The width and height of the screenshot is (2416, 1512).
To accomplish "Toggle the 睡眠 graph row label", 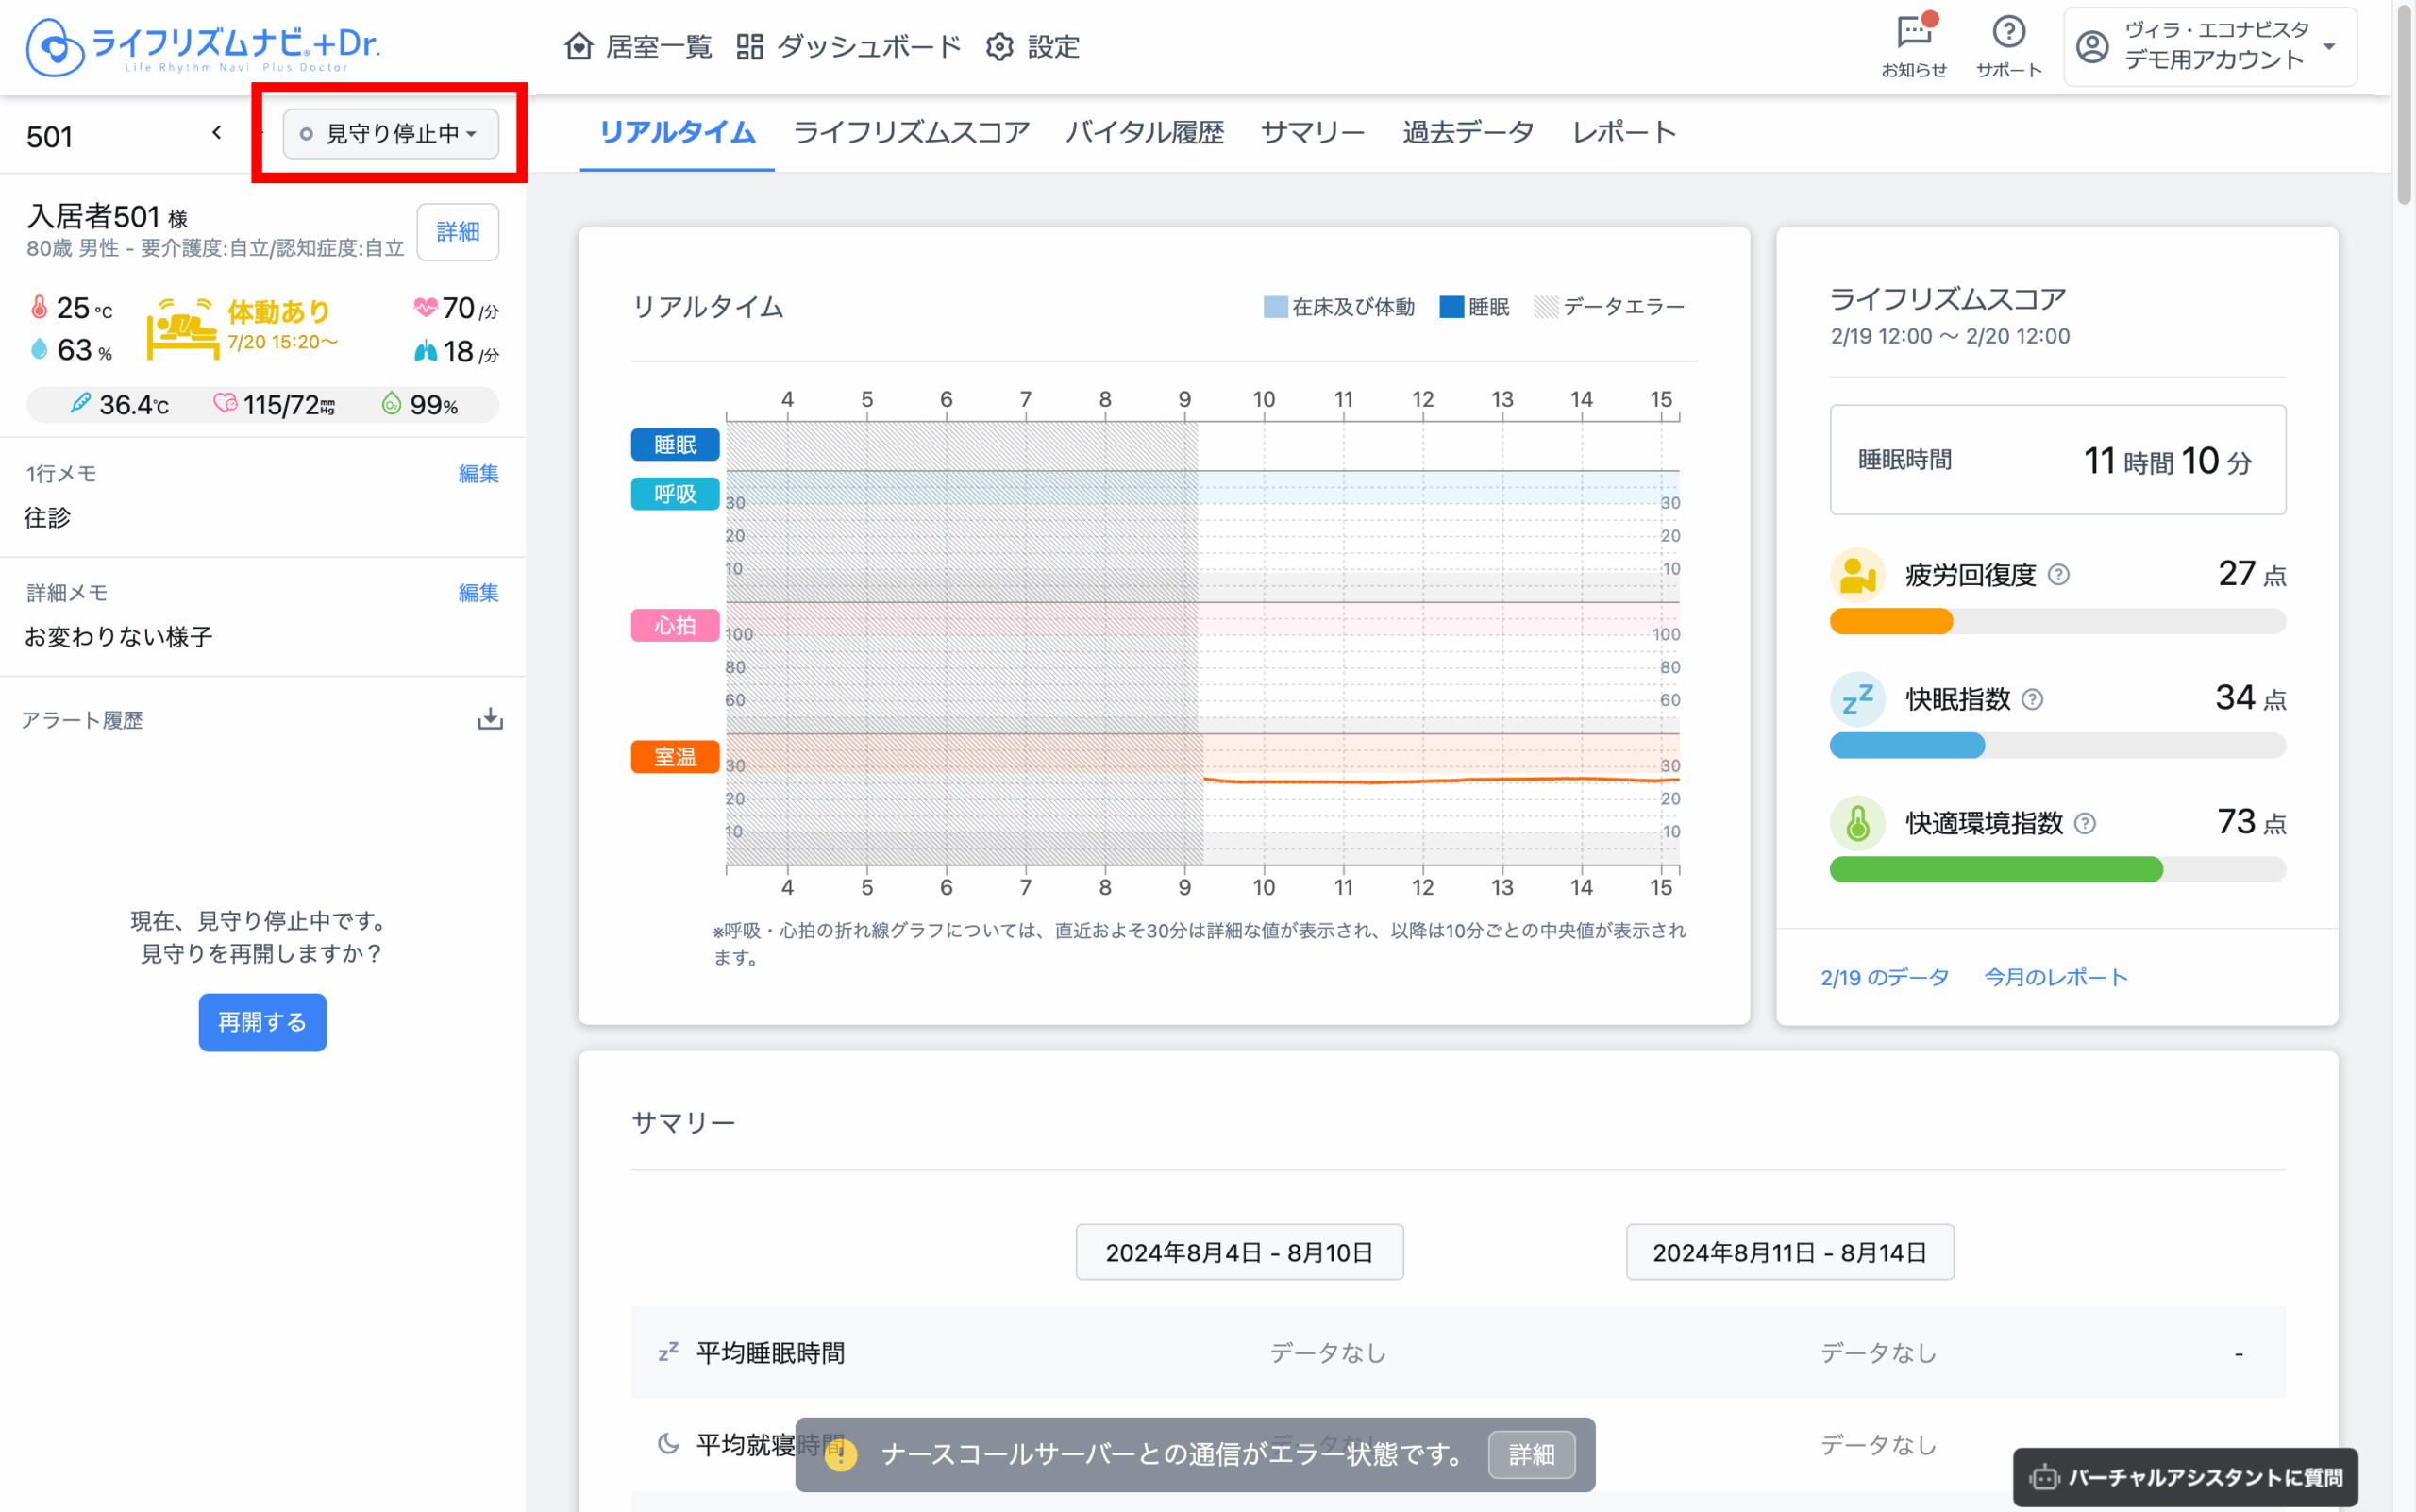I will pos(675,444).
